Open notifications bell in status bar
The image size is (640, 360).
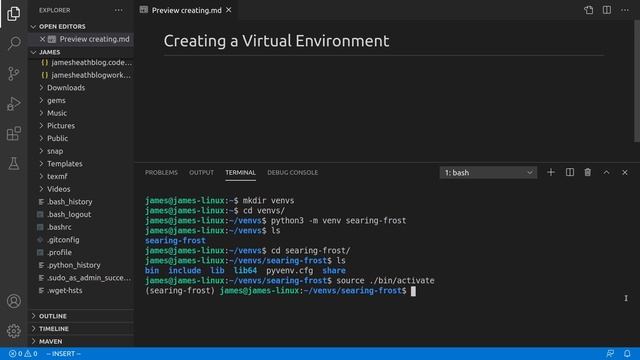coord(627,353)
